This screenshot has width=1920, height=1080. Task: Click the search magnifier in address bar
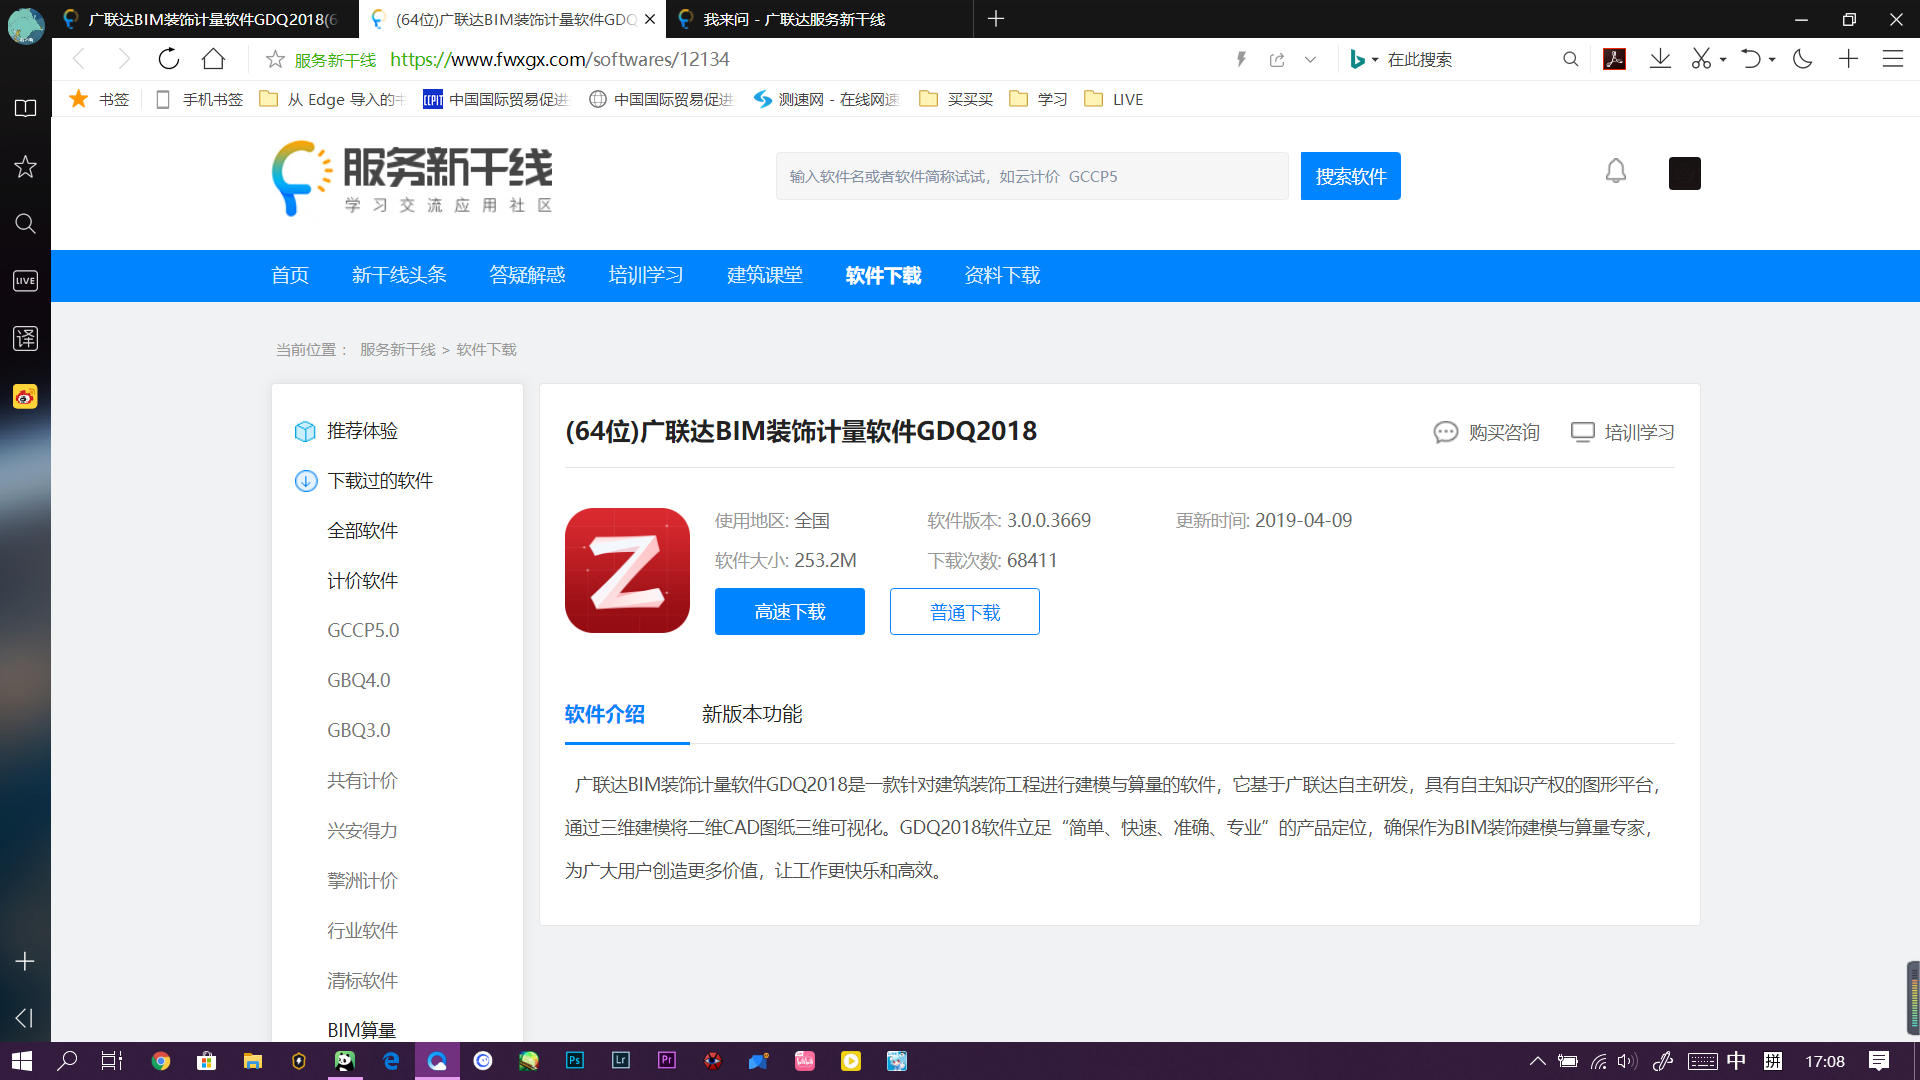point(1571,59)
